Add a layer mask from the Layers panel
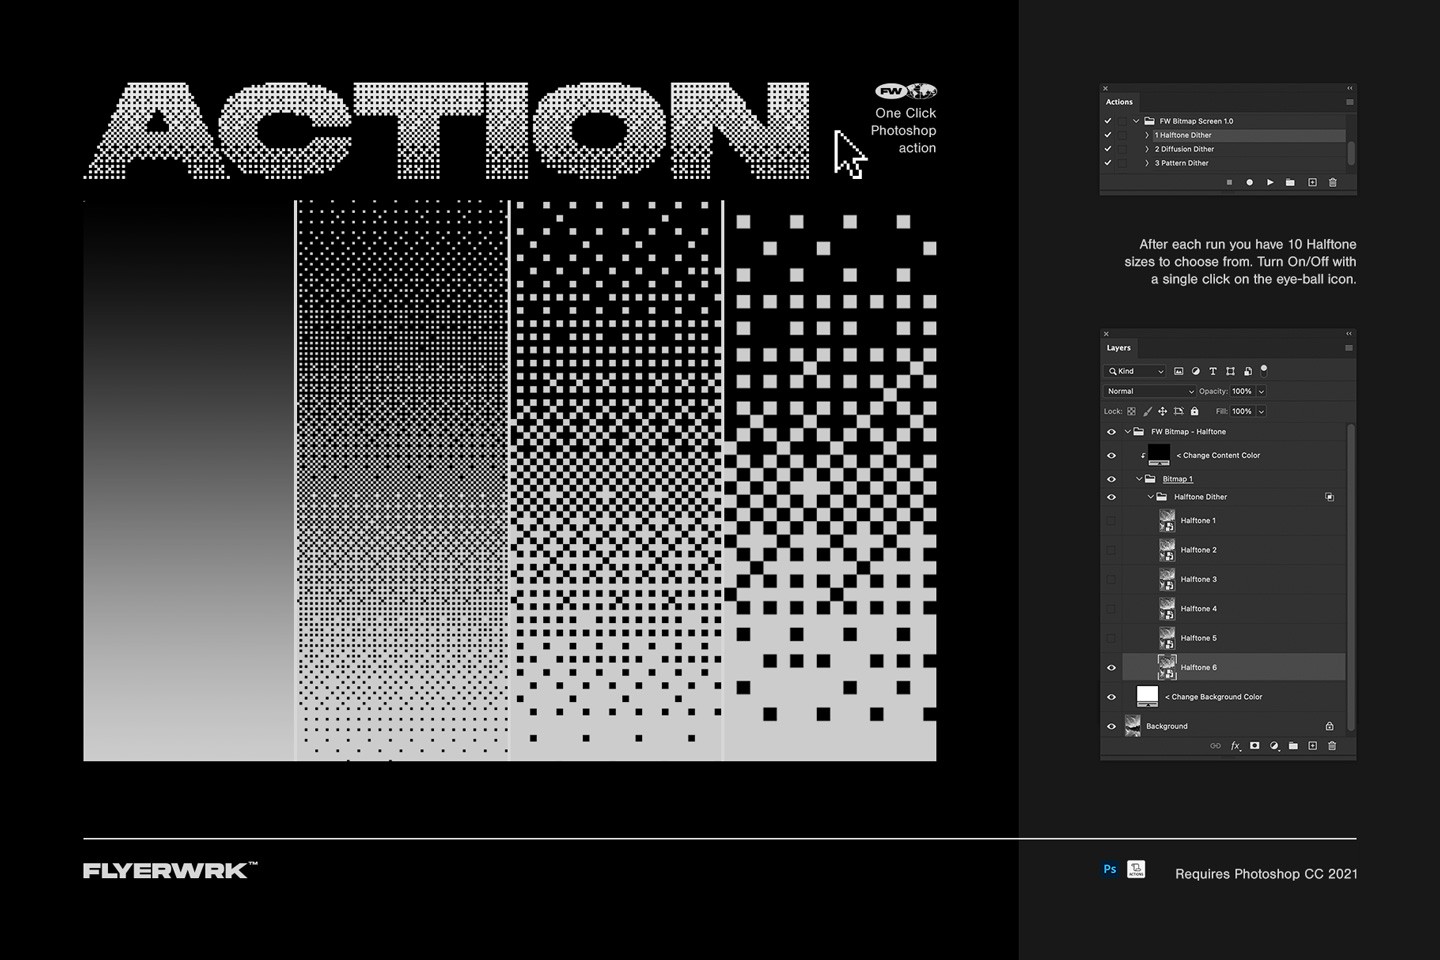 click(x=1255, y=745)
